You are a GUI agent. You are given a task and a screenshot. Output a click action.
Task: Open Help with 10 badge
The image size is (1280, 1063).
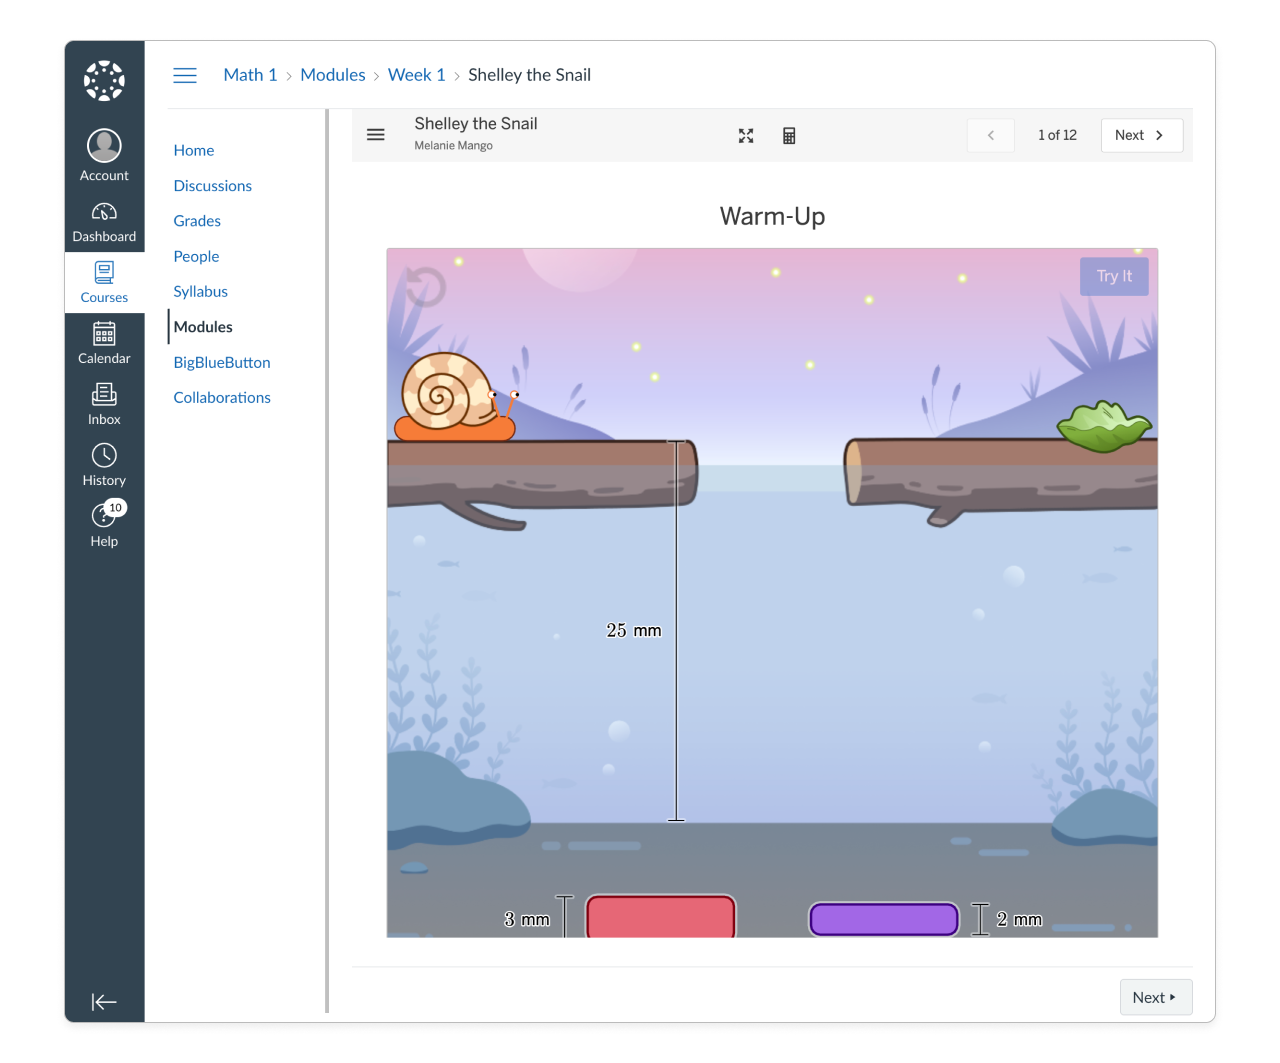pos(104,525)
